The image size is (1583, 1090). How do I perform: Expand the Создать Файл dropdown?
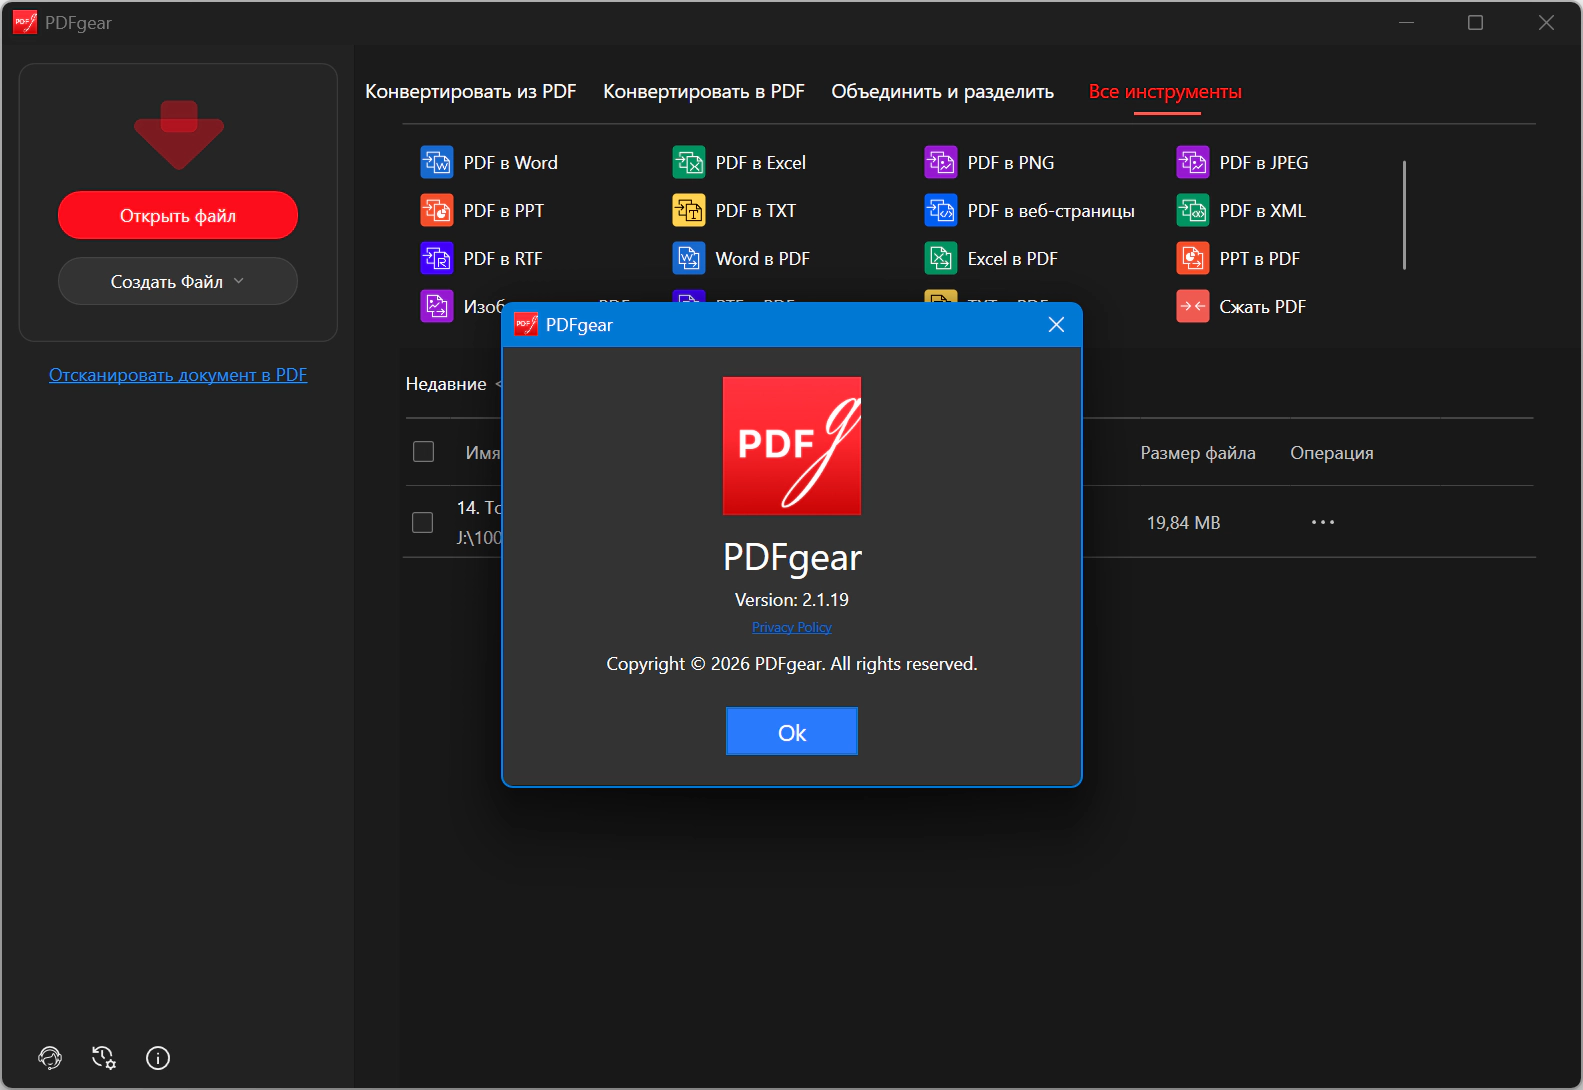[178, 281]
